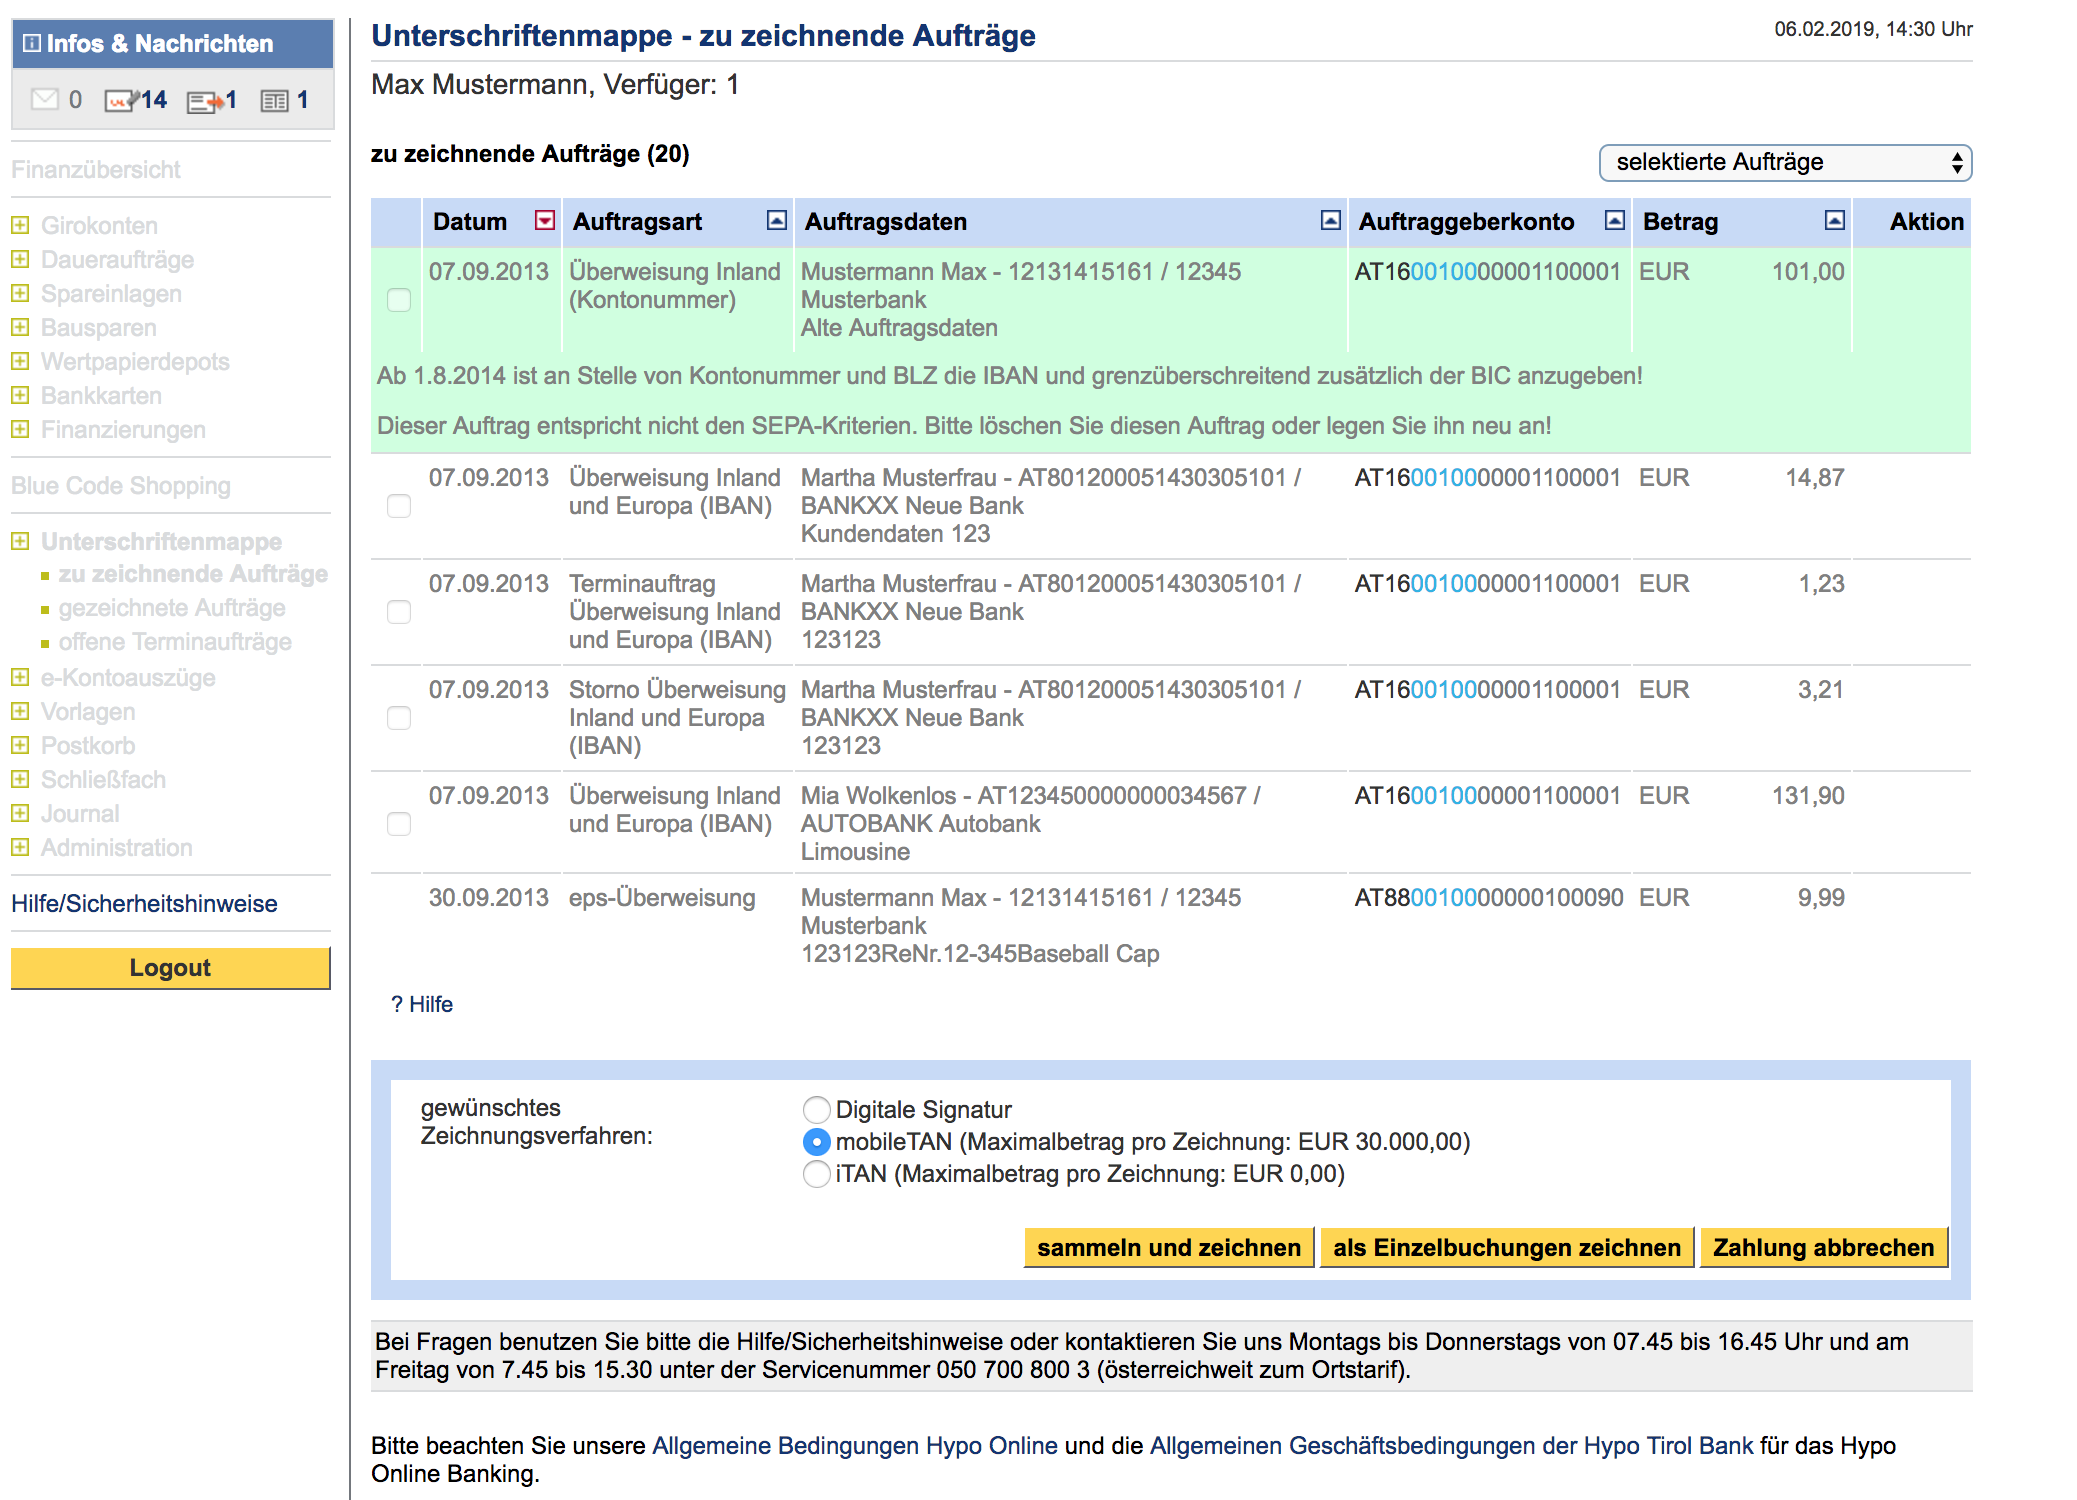Open gezeichnete Aufträge submenu item
This screenshot has height=1500, width=2077.
171,608
